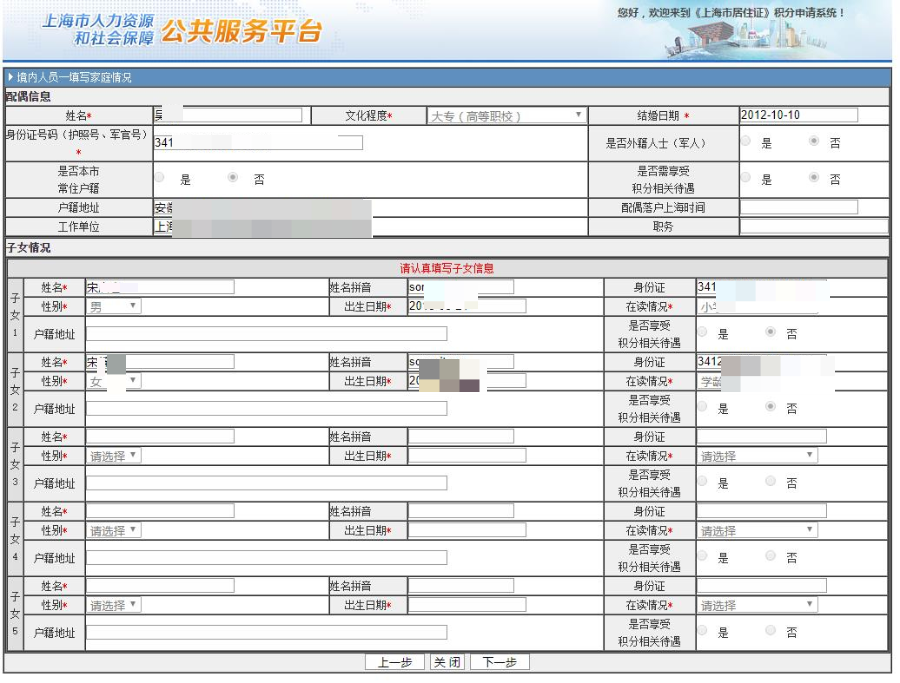The width and height of the screenshot is (900, 683).
Task: Select 是 for 是否外籍人士（军人）
Action: pos(746,141)
